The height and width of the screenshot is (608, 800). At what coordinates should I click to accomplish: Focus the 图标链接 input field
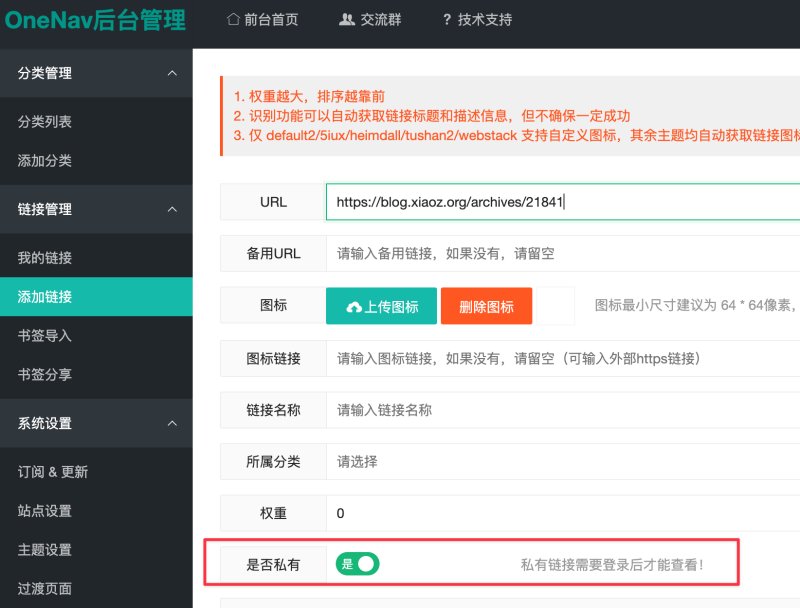tap(563, 359)
